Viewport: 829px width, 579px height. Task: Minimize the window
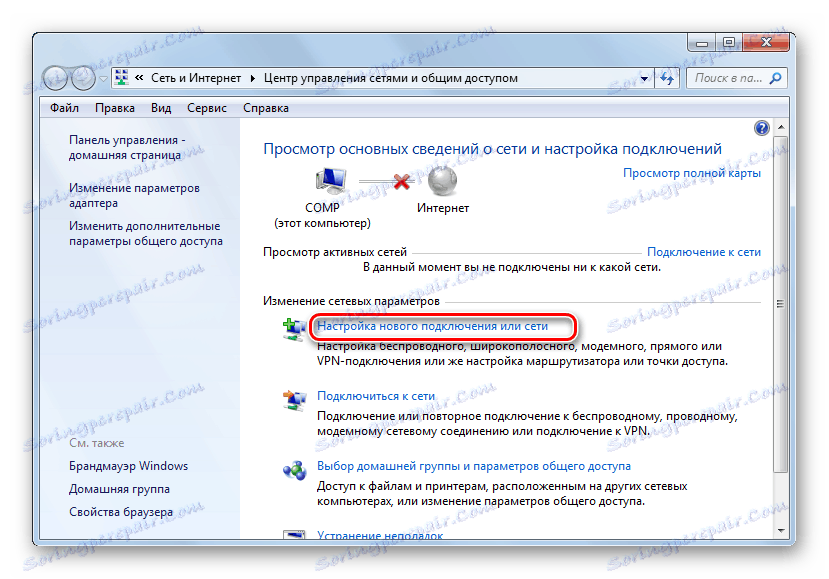click(702, 43)
